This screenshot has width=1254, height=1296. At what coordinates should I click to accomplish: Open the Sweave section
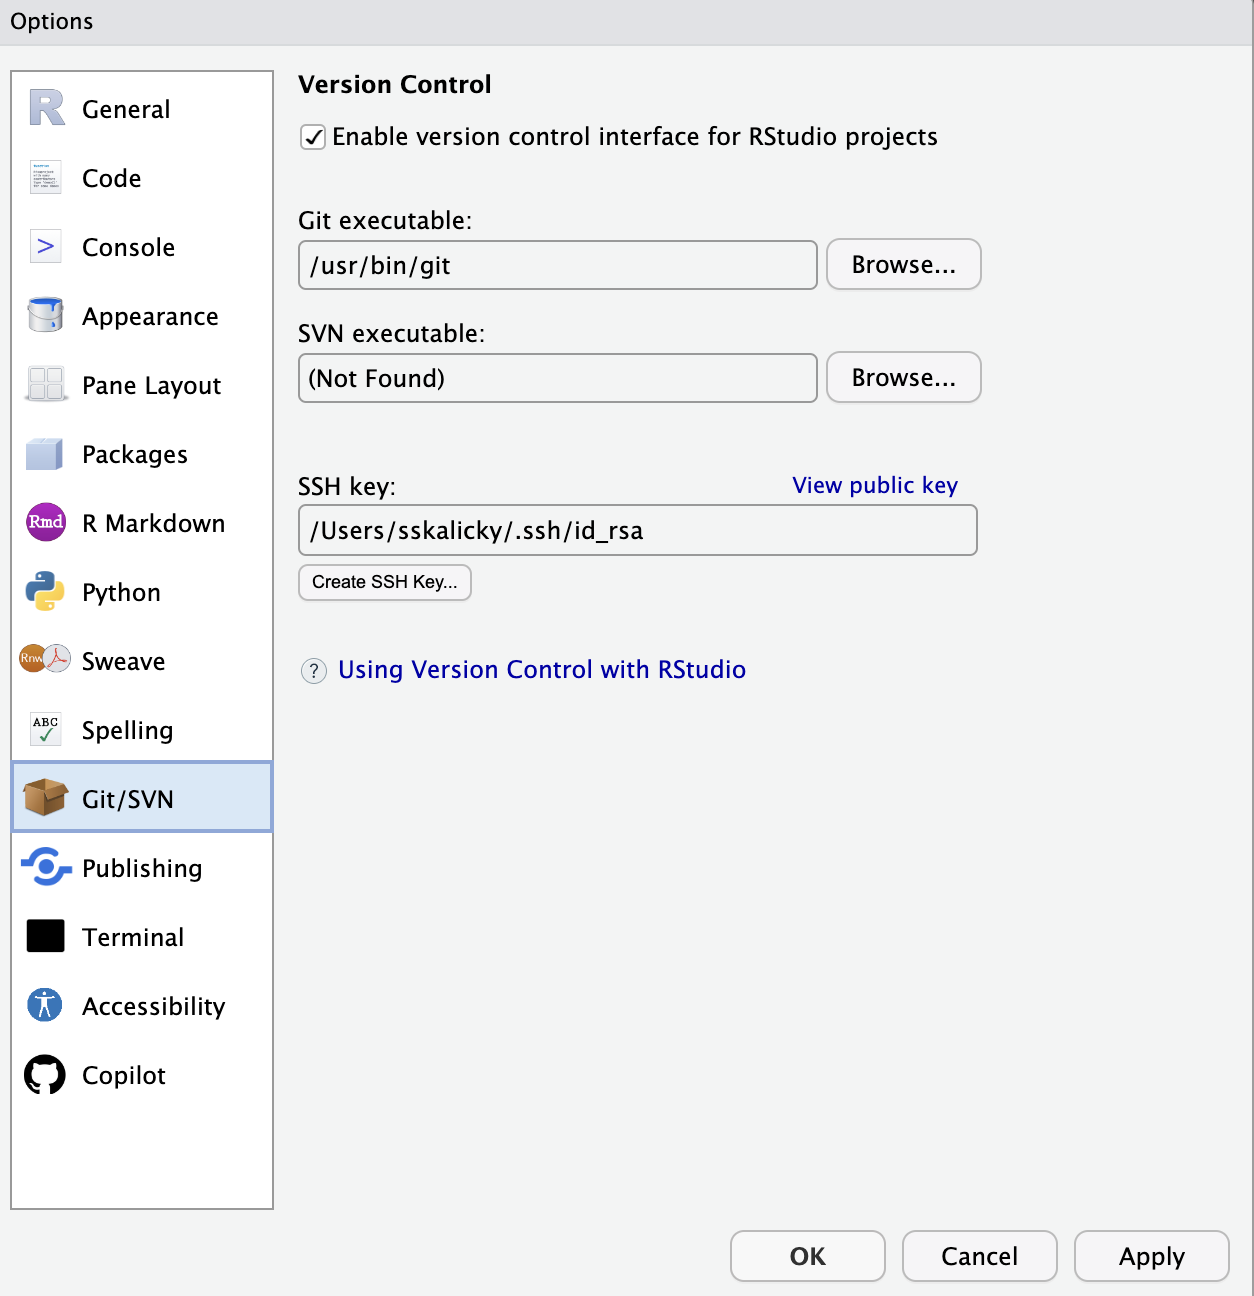pos(124,661)
